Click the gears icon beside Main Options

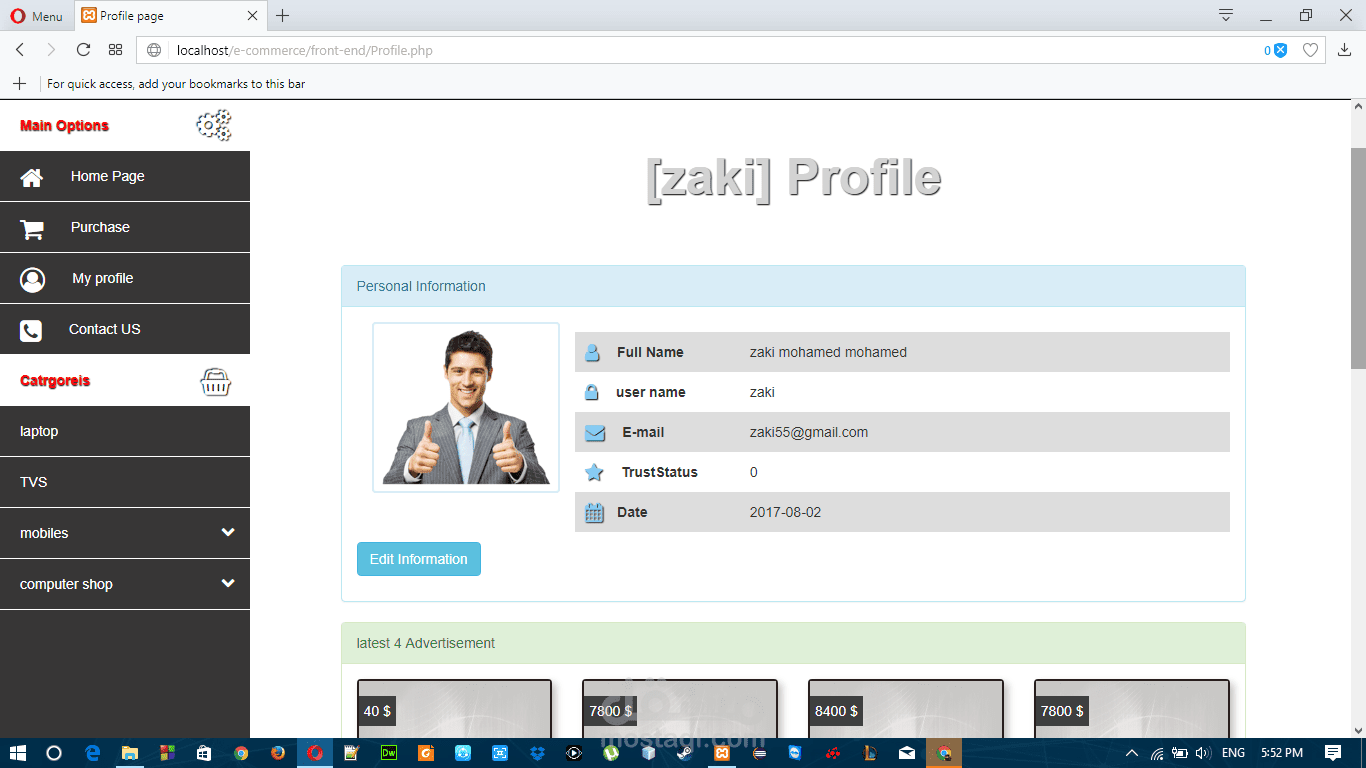[214, 125]
